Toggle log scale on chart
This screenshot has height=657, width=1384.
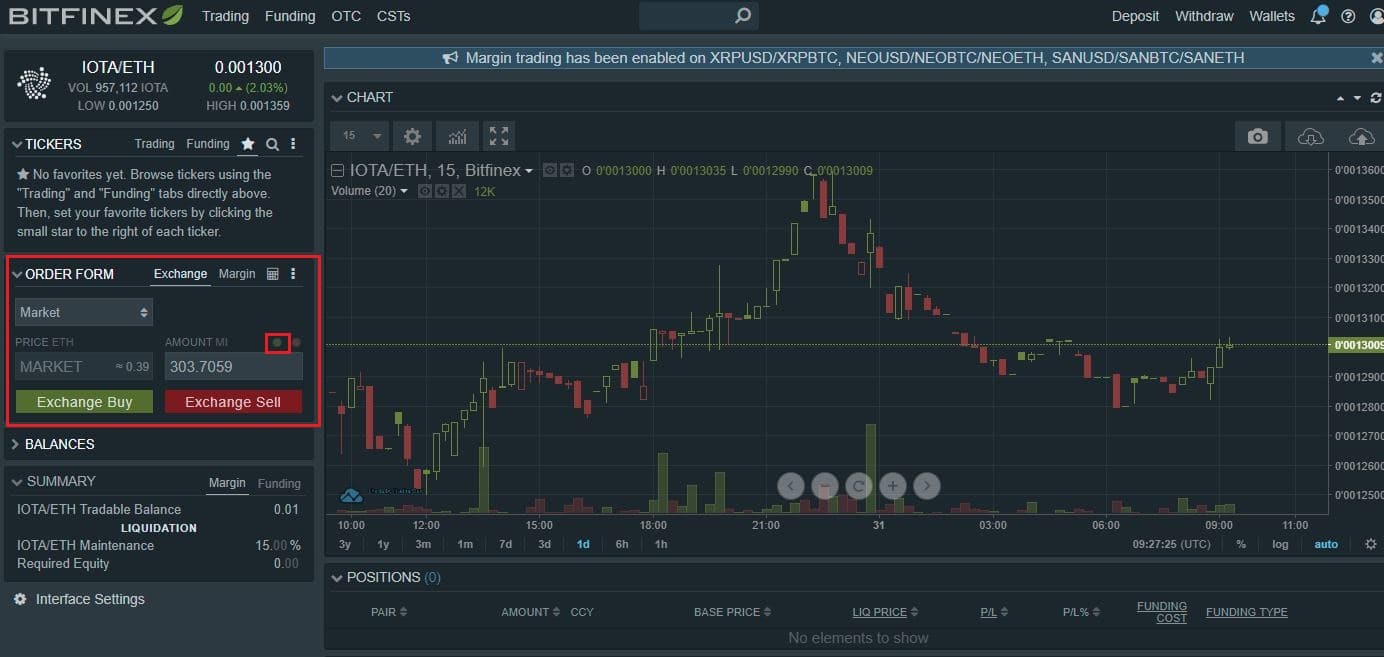[x=1280, y=544]
